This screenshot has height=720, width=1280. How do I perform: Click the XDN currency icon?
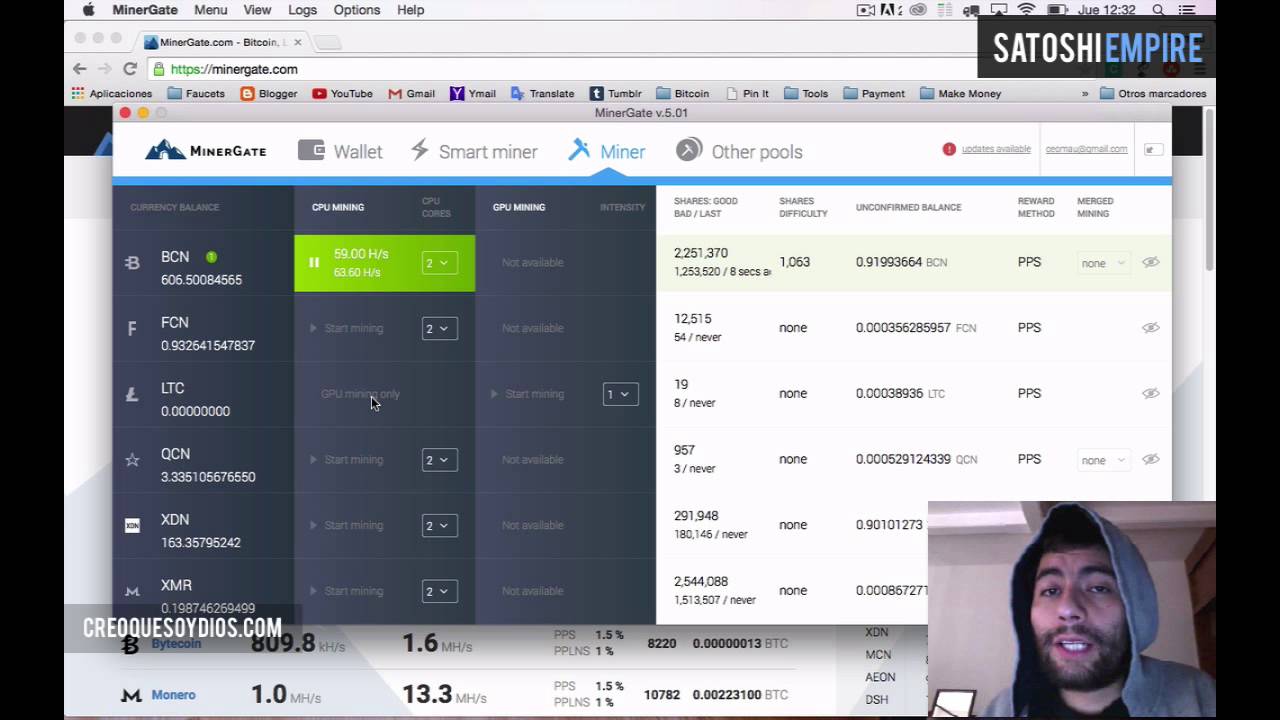pos(132,525)
